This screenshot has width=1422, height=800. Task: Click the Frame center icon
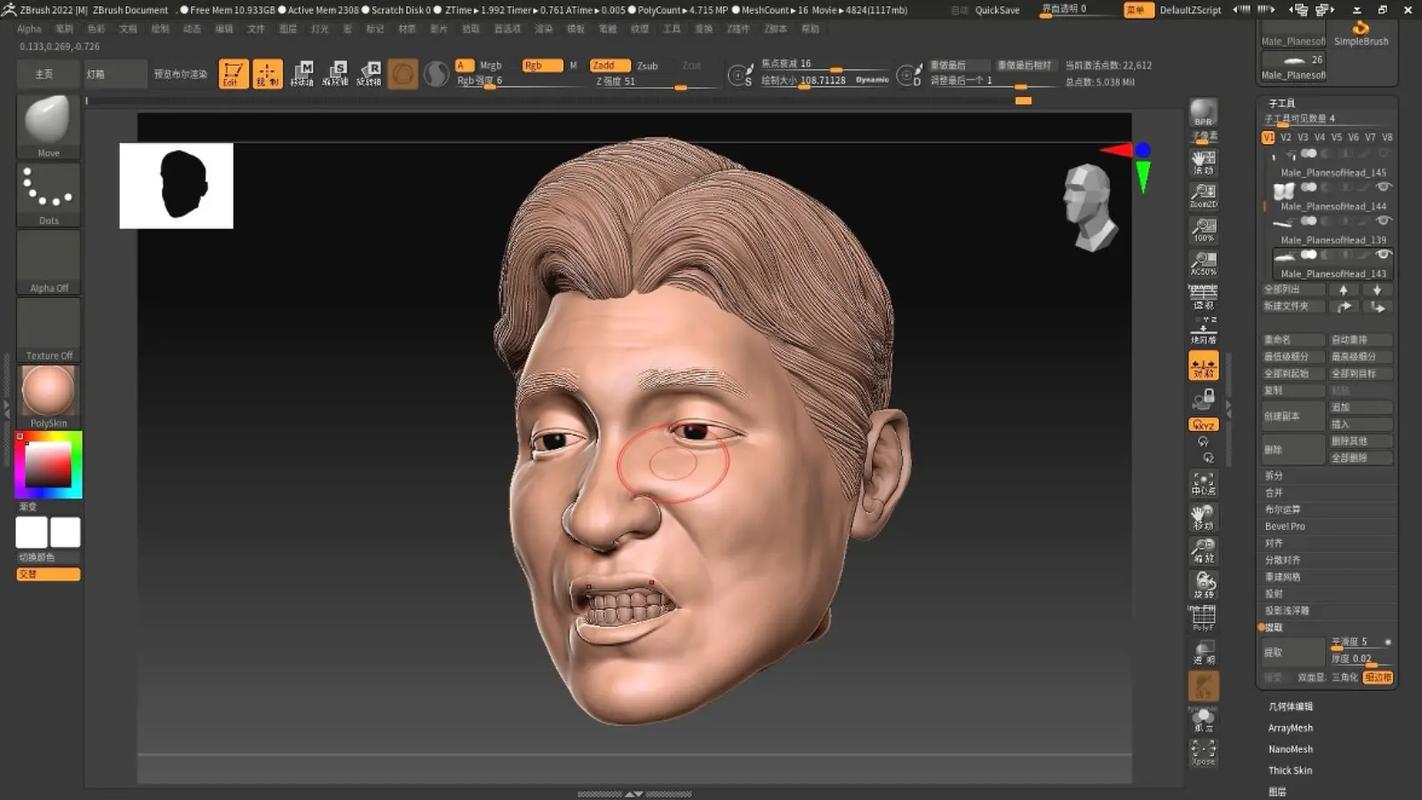[1204, 484]
